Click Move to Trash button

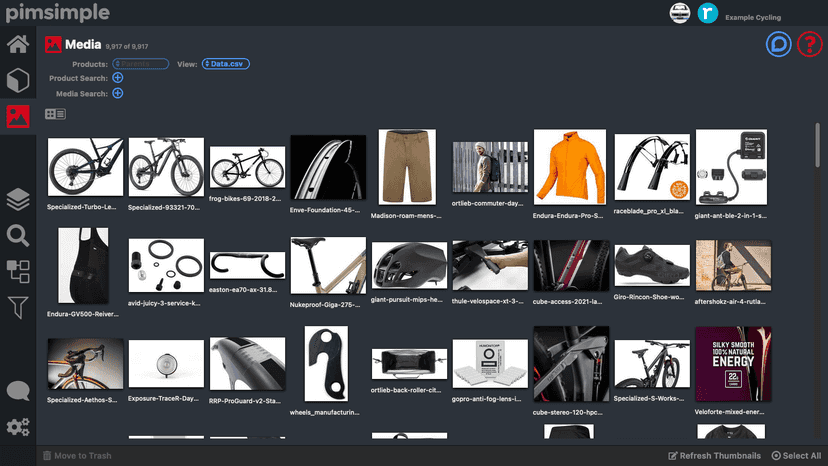[x=77, y=455]
